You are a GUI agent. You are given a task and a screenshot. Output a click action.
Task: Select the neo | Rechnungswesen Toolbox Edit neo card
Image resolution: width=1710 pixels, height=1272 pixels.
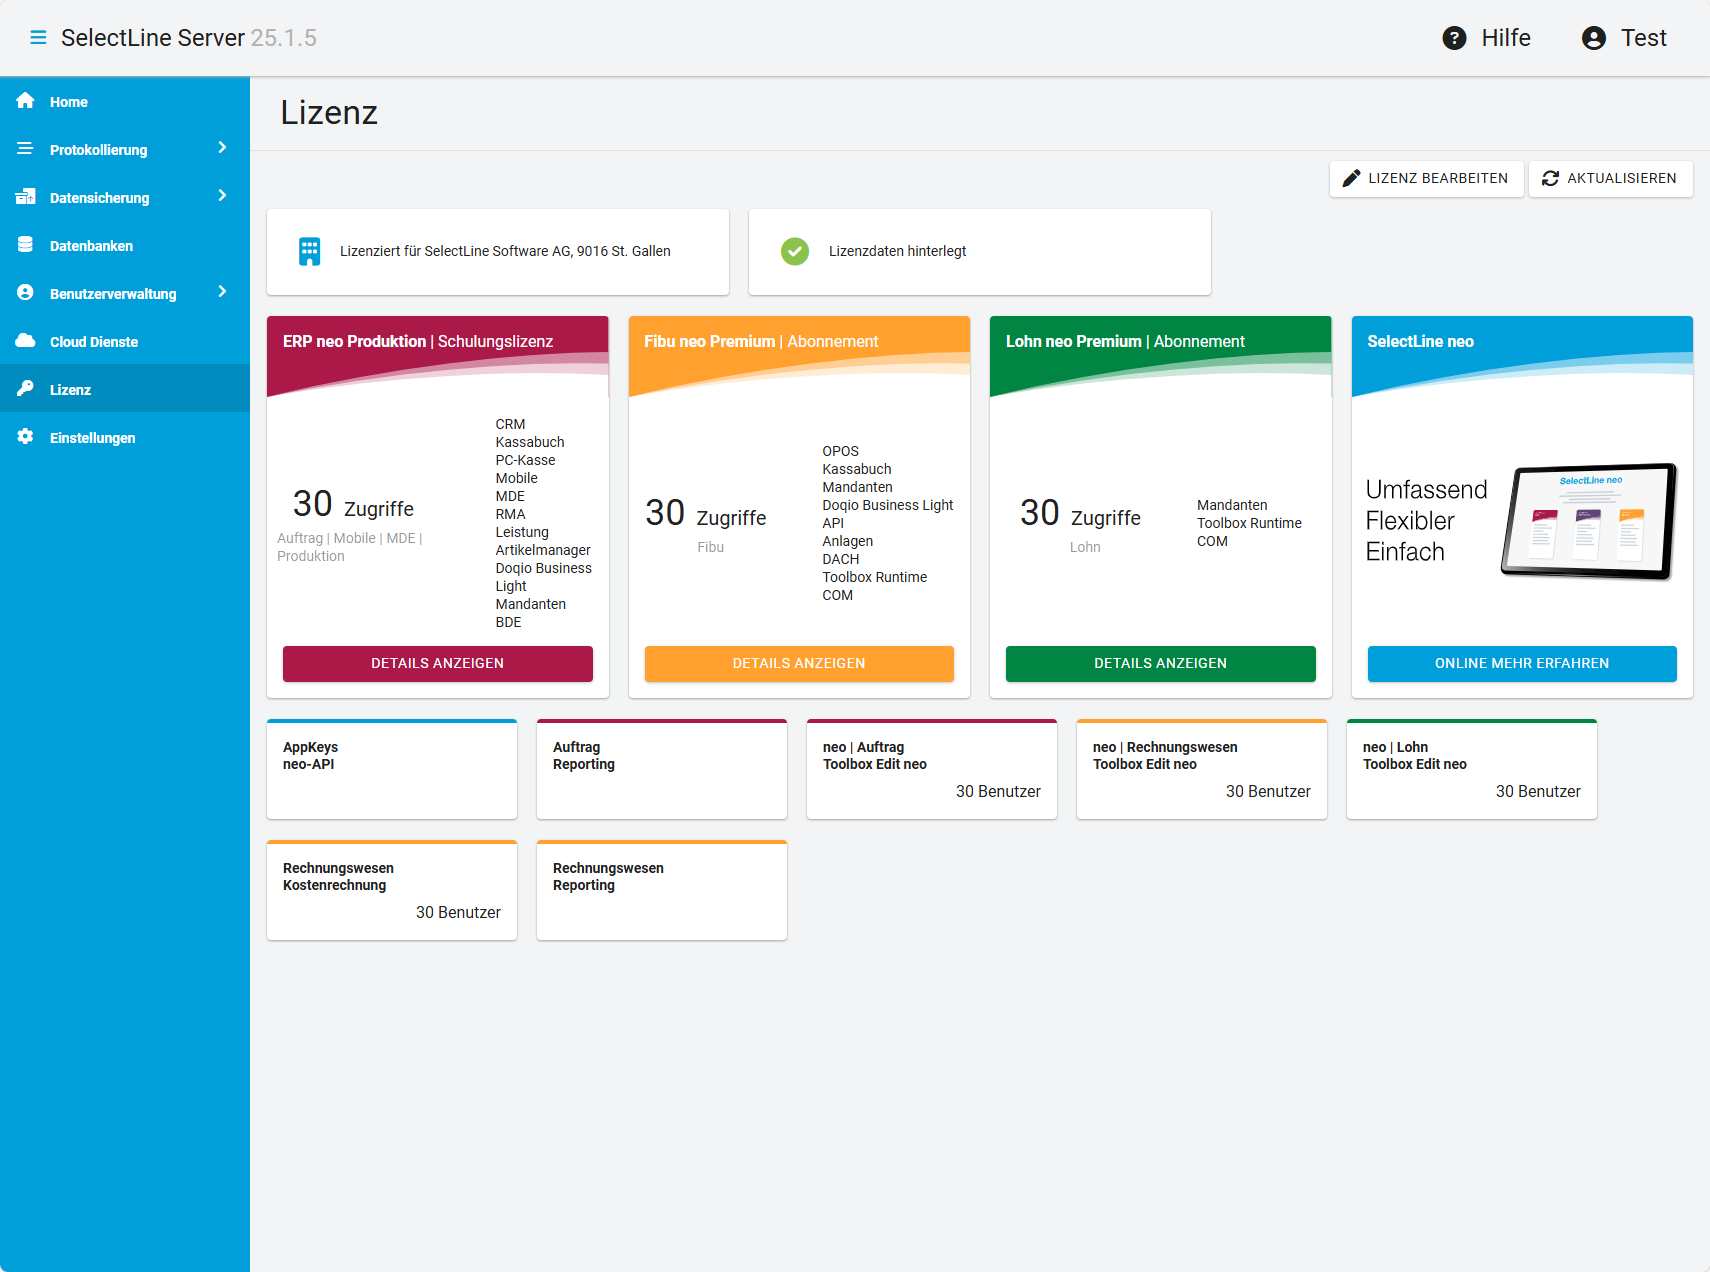1202,769
